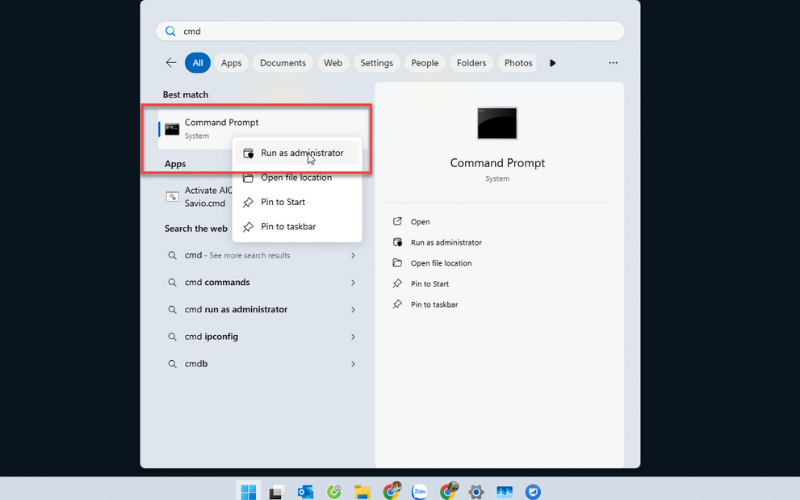Open the three-dots options menu
Viewport: 800px width, 500px height.
coord(613,63)
